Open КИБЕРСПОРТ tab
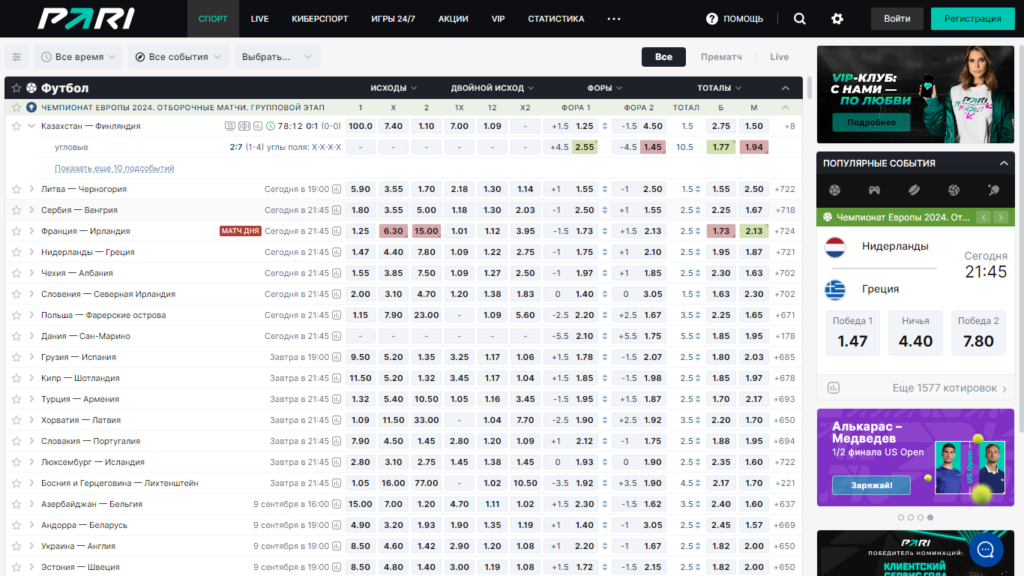Image resolution: width=1024 pixels, height=576 pixels. coord(319,19)
